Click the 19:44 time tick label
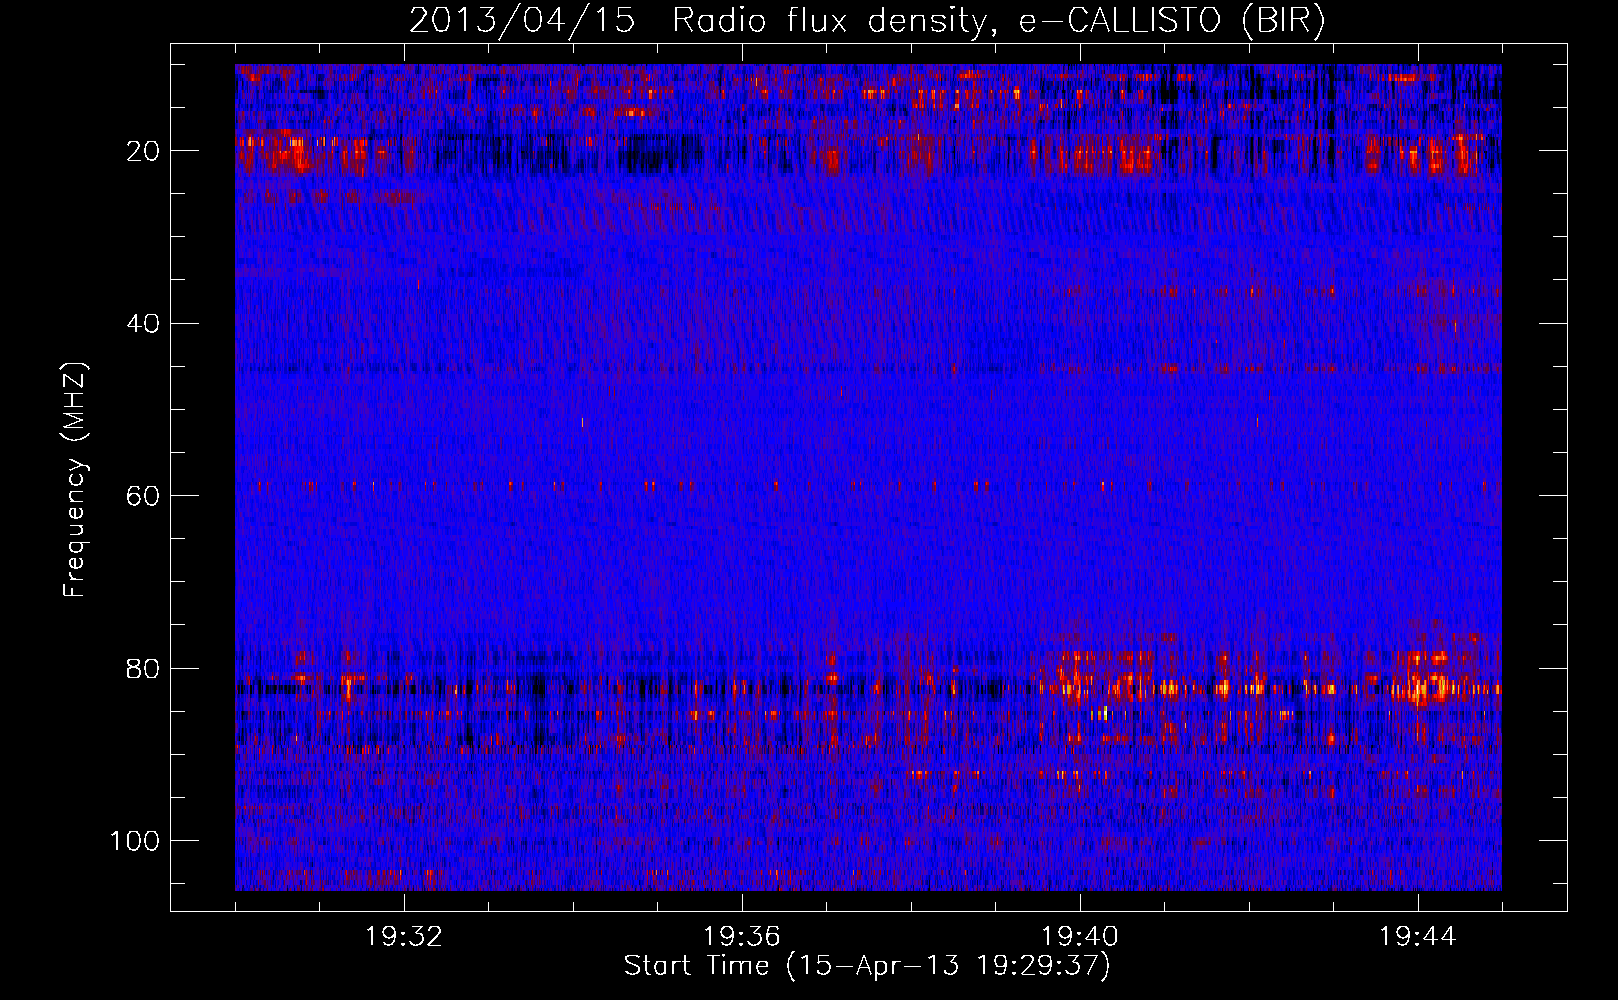 [1418, 937]
